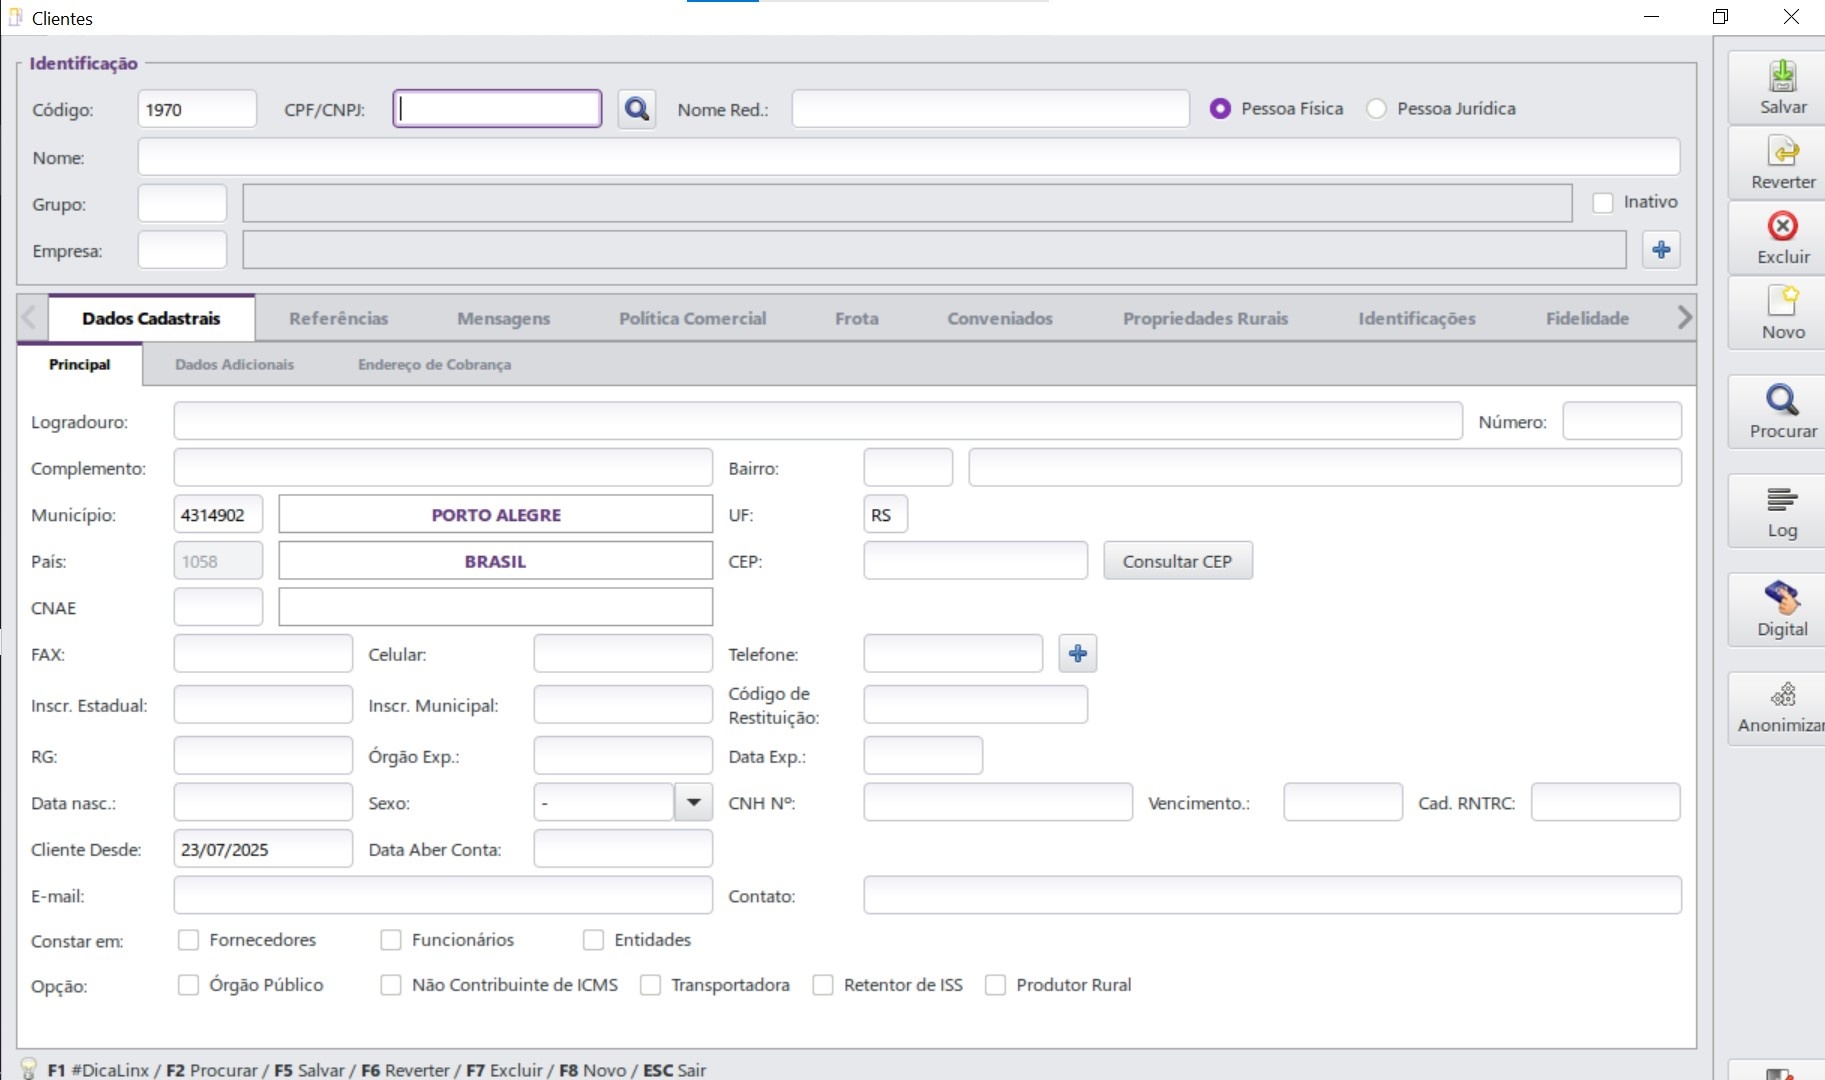Click the Complemento input field
Image resolution: width=1825 pixels, height=1080 pixels.
[443, 467]
